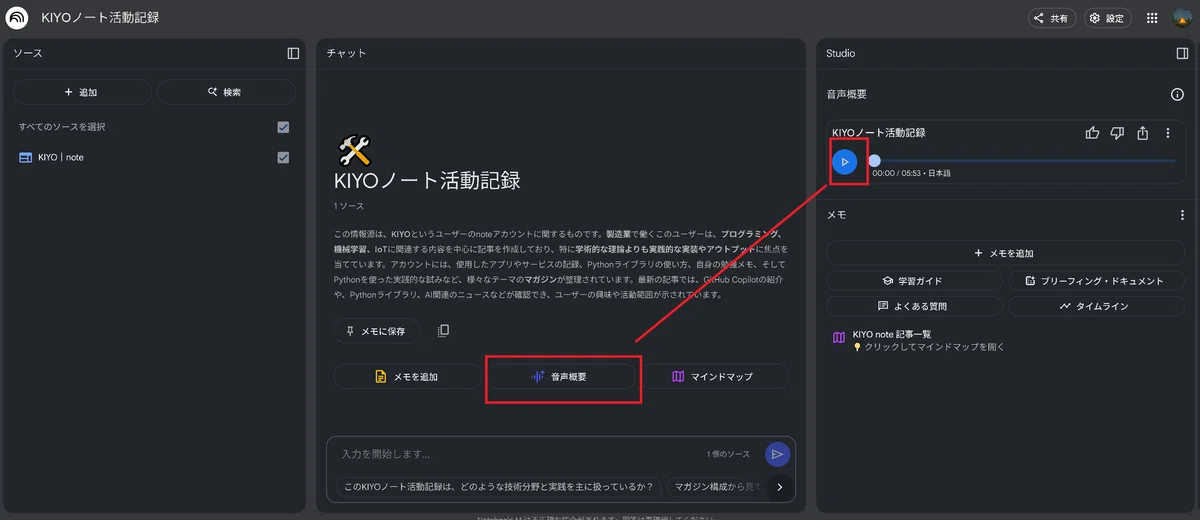1200x520 pixels.
Task: Create a FAQ document
Action: 912,306
